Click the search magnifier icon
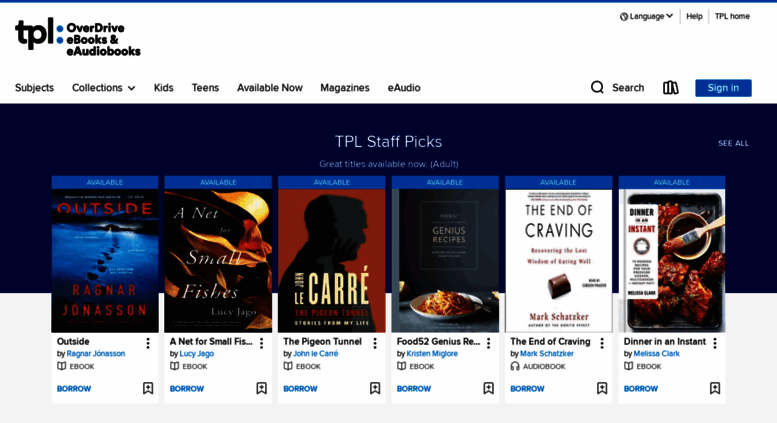Viewport: 777px width, 423px height. [597, 88]
